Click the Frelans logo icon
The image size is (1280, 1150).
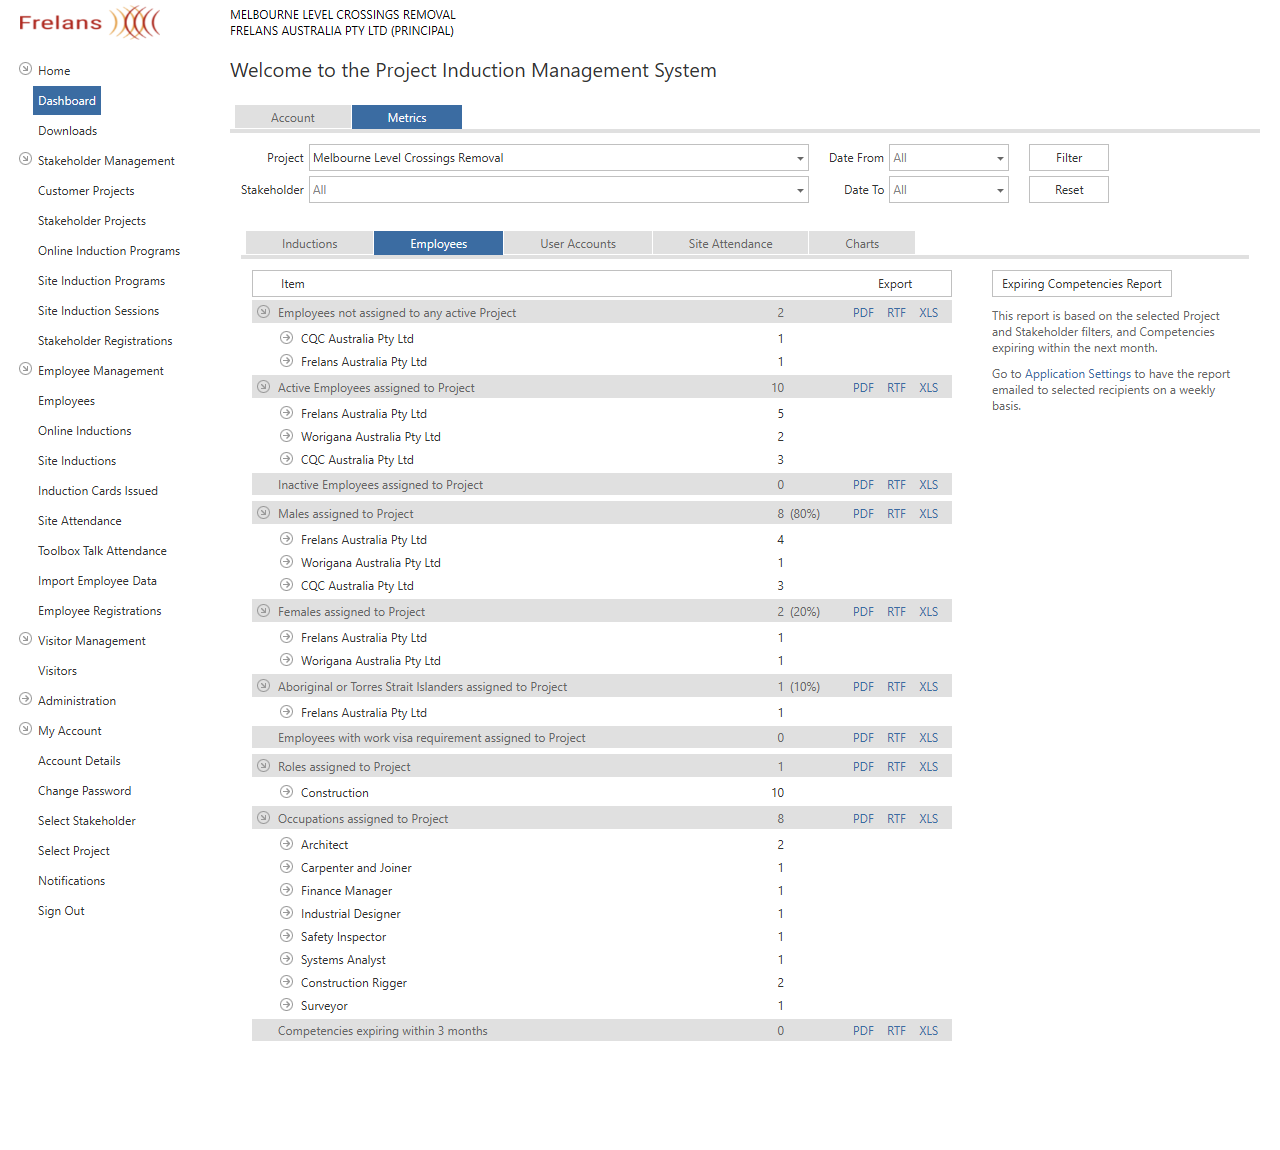point(135,22)
